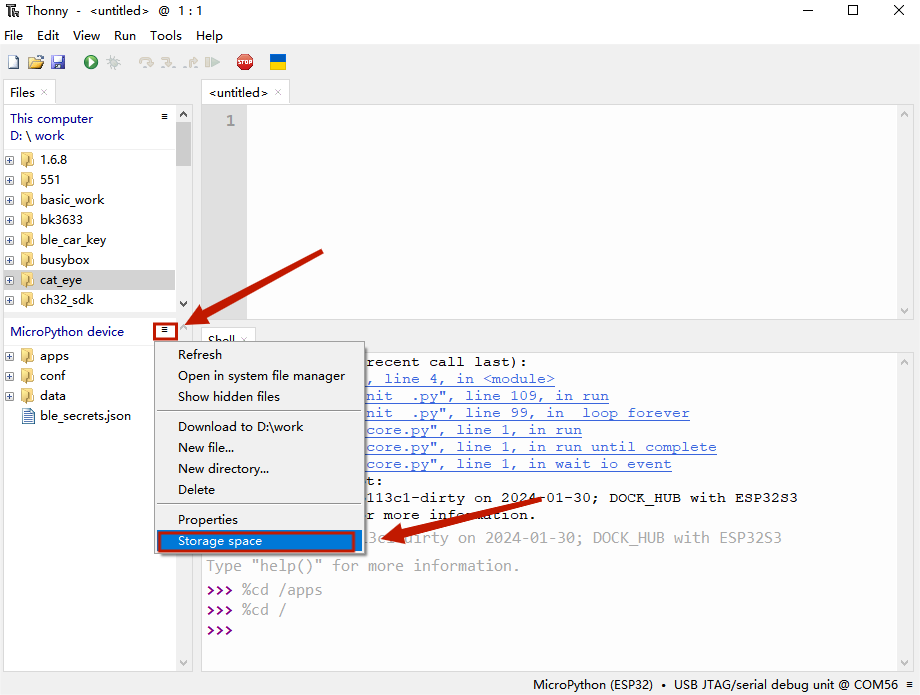Switch to the <untitled> editor tab
The image size is (920, 695).
238,93
